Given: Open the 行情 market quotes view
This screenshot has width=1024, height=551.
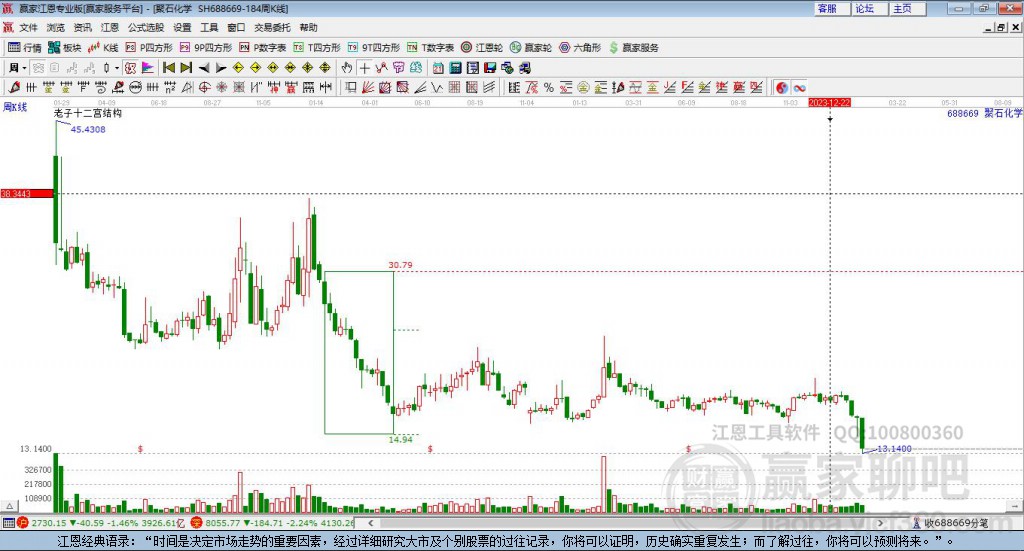Looking at the screenshot, I should (24, 48).
